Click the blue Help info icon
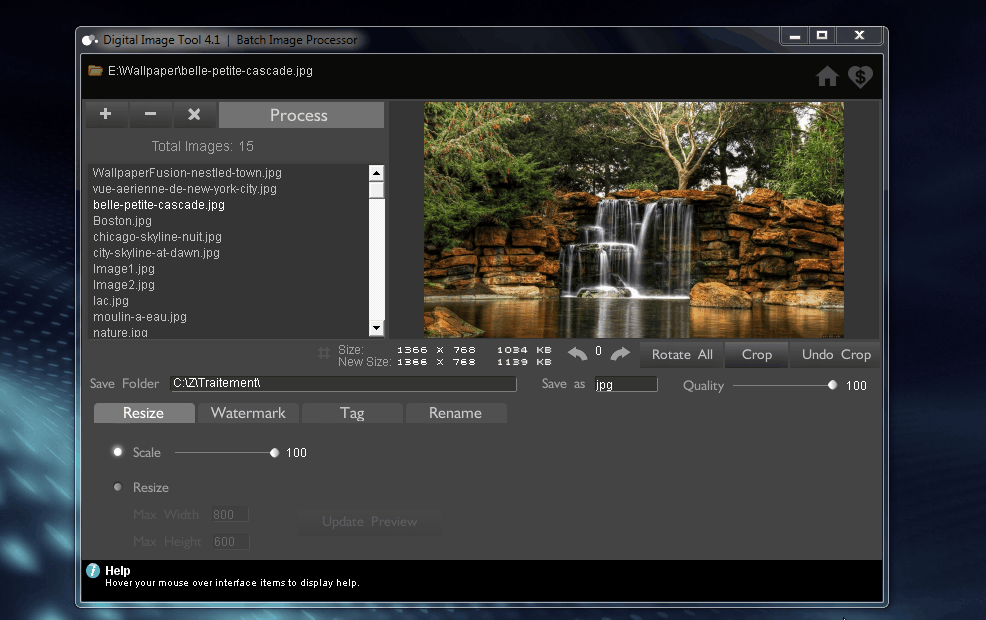The image size is (986, 620). tap(93, 570)
